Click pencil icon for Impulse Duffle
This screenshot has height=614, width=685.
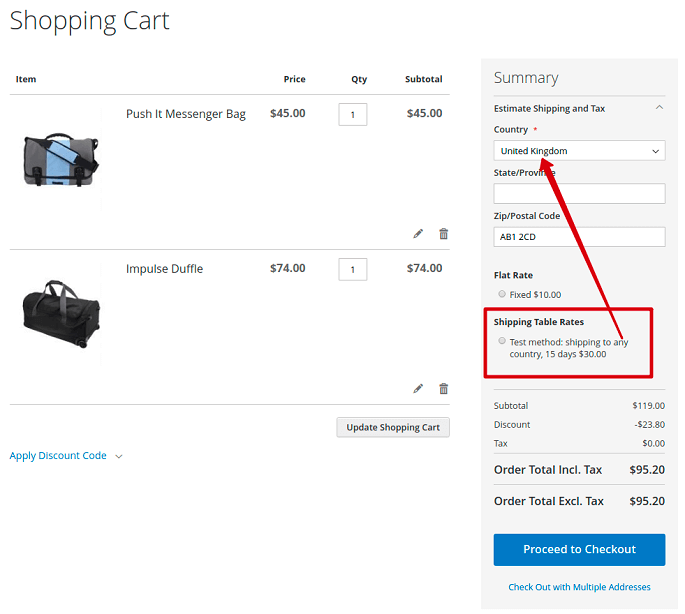click(418, 389)
